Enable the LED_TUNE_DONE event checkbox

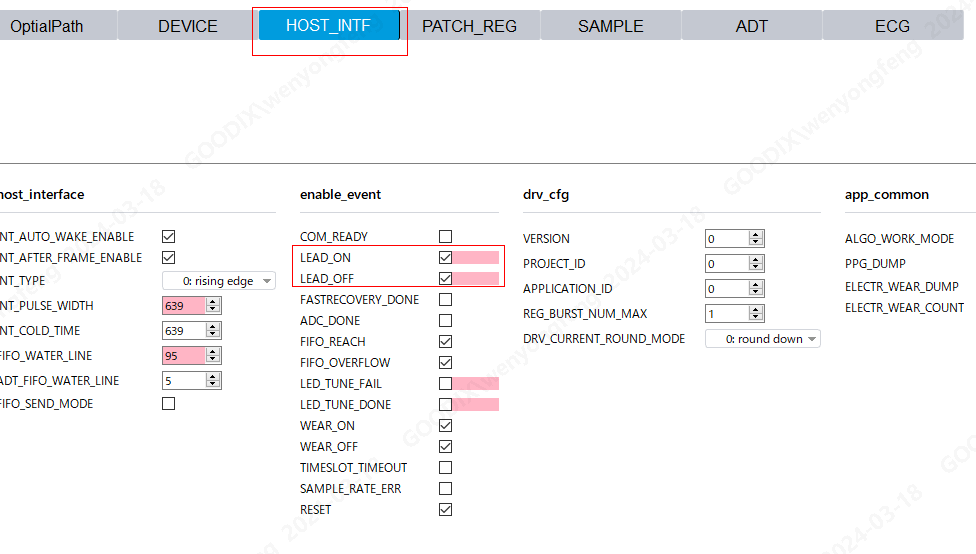(445, 405)
